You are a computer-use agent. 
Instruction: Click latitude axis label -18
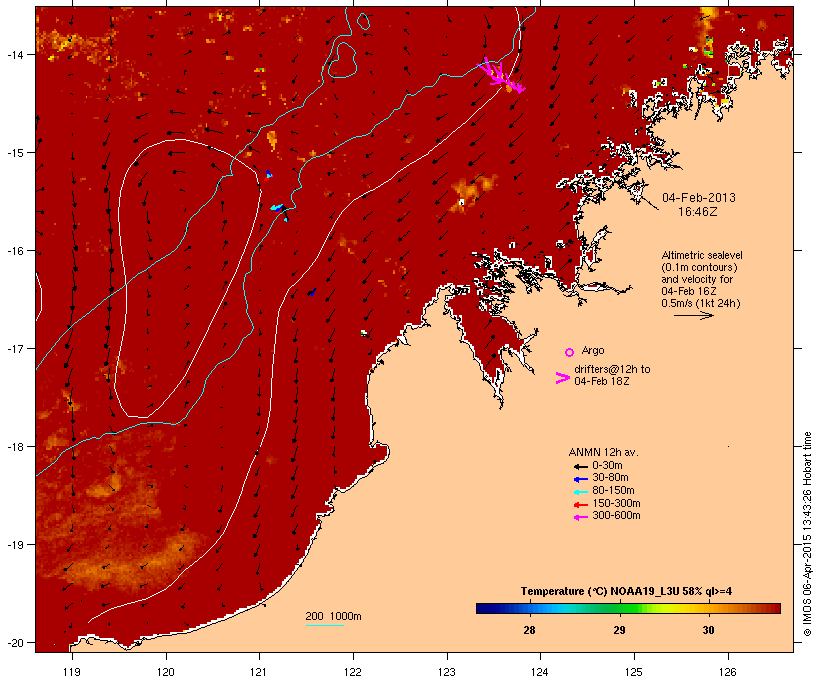[15, 447]
